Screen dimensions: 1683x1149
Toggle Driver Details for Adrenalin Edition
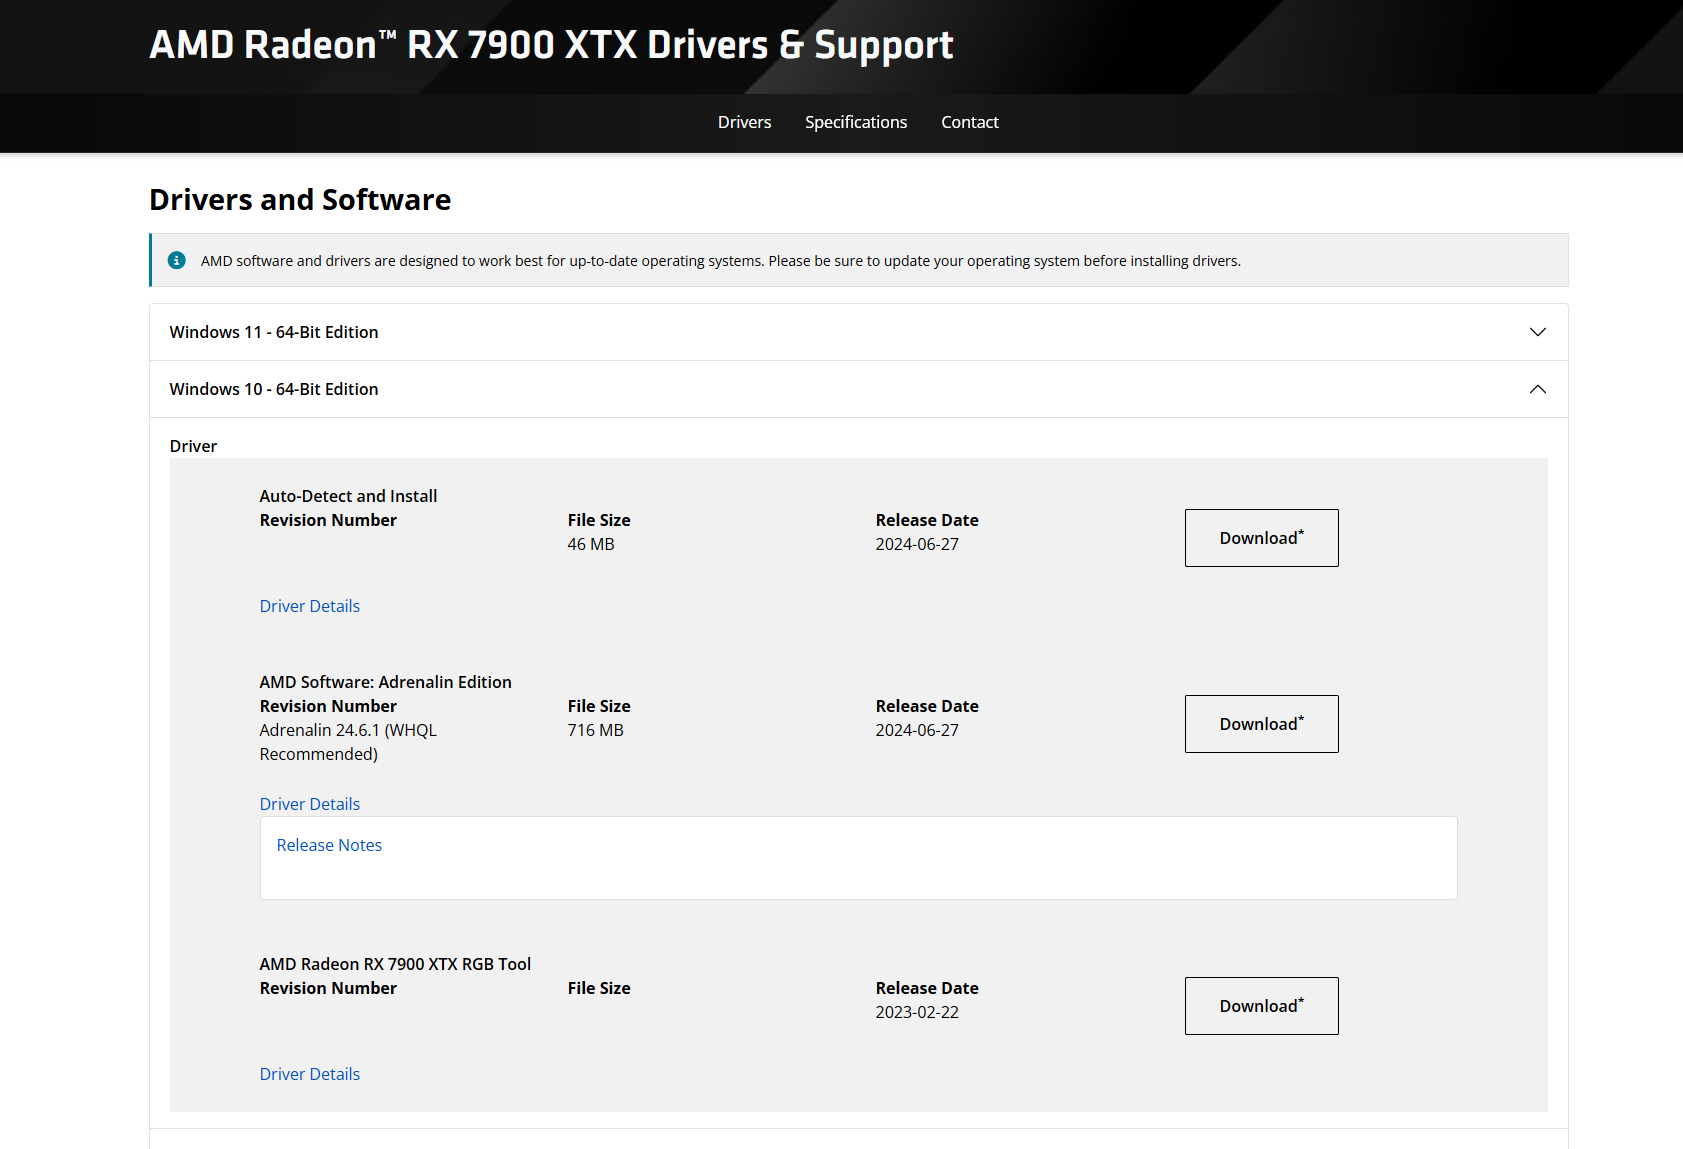pyautogui.click(x=310, y=804)
